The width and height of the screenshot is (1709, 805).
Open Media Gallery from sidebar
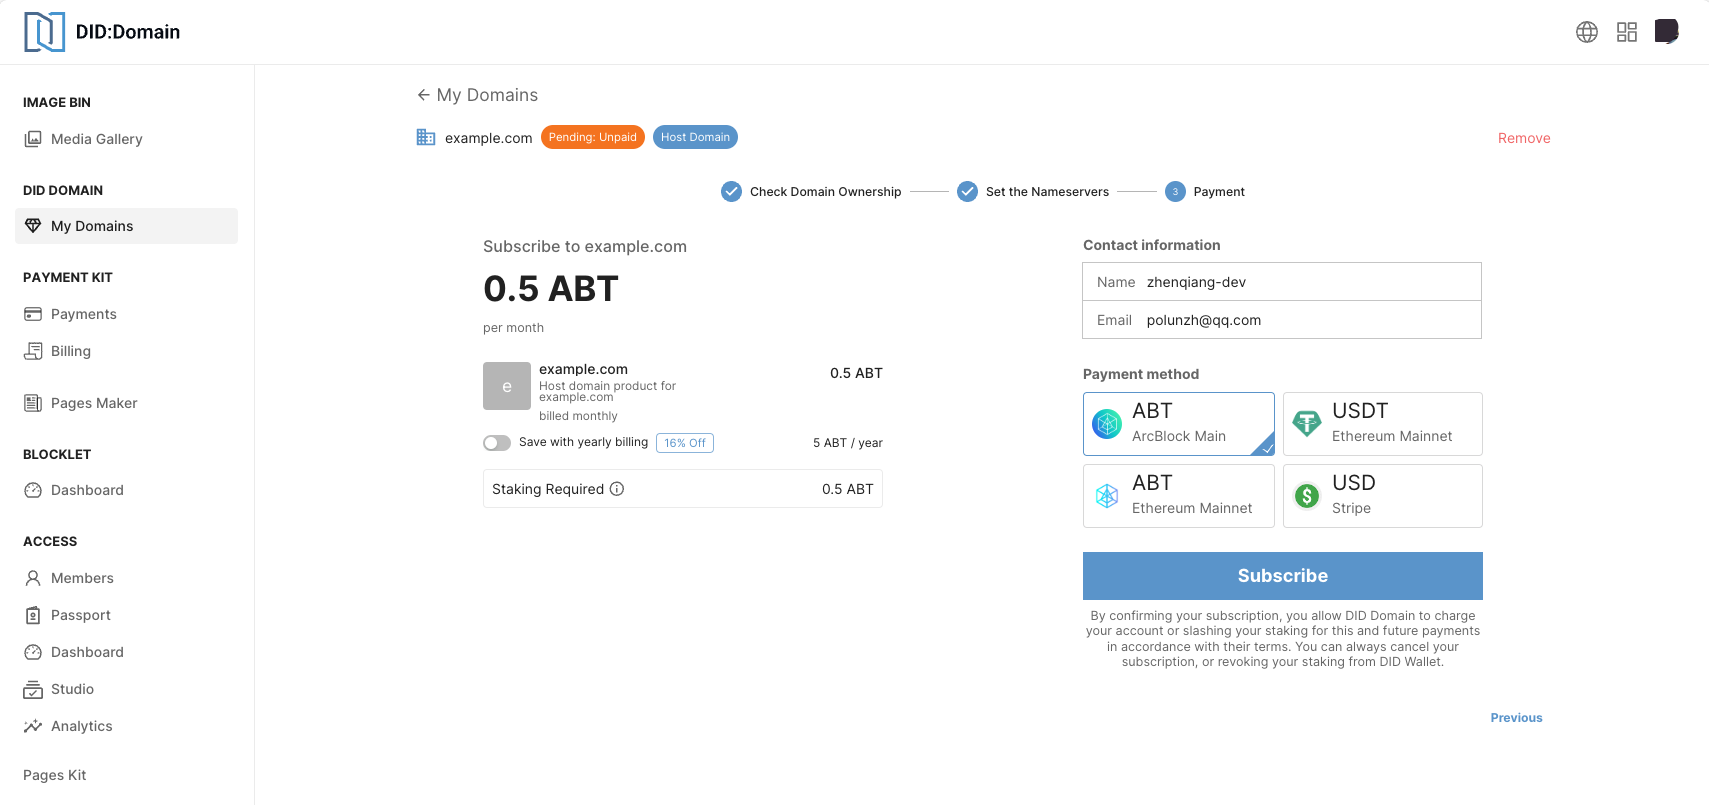coord(96,139)
